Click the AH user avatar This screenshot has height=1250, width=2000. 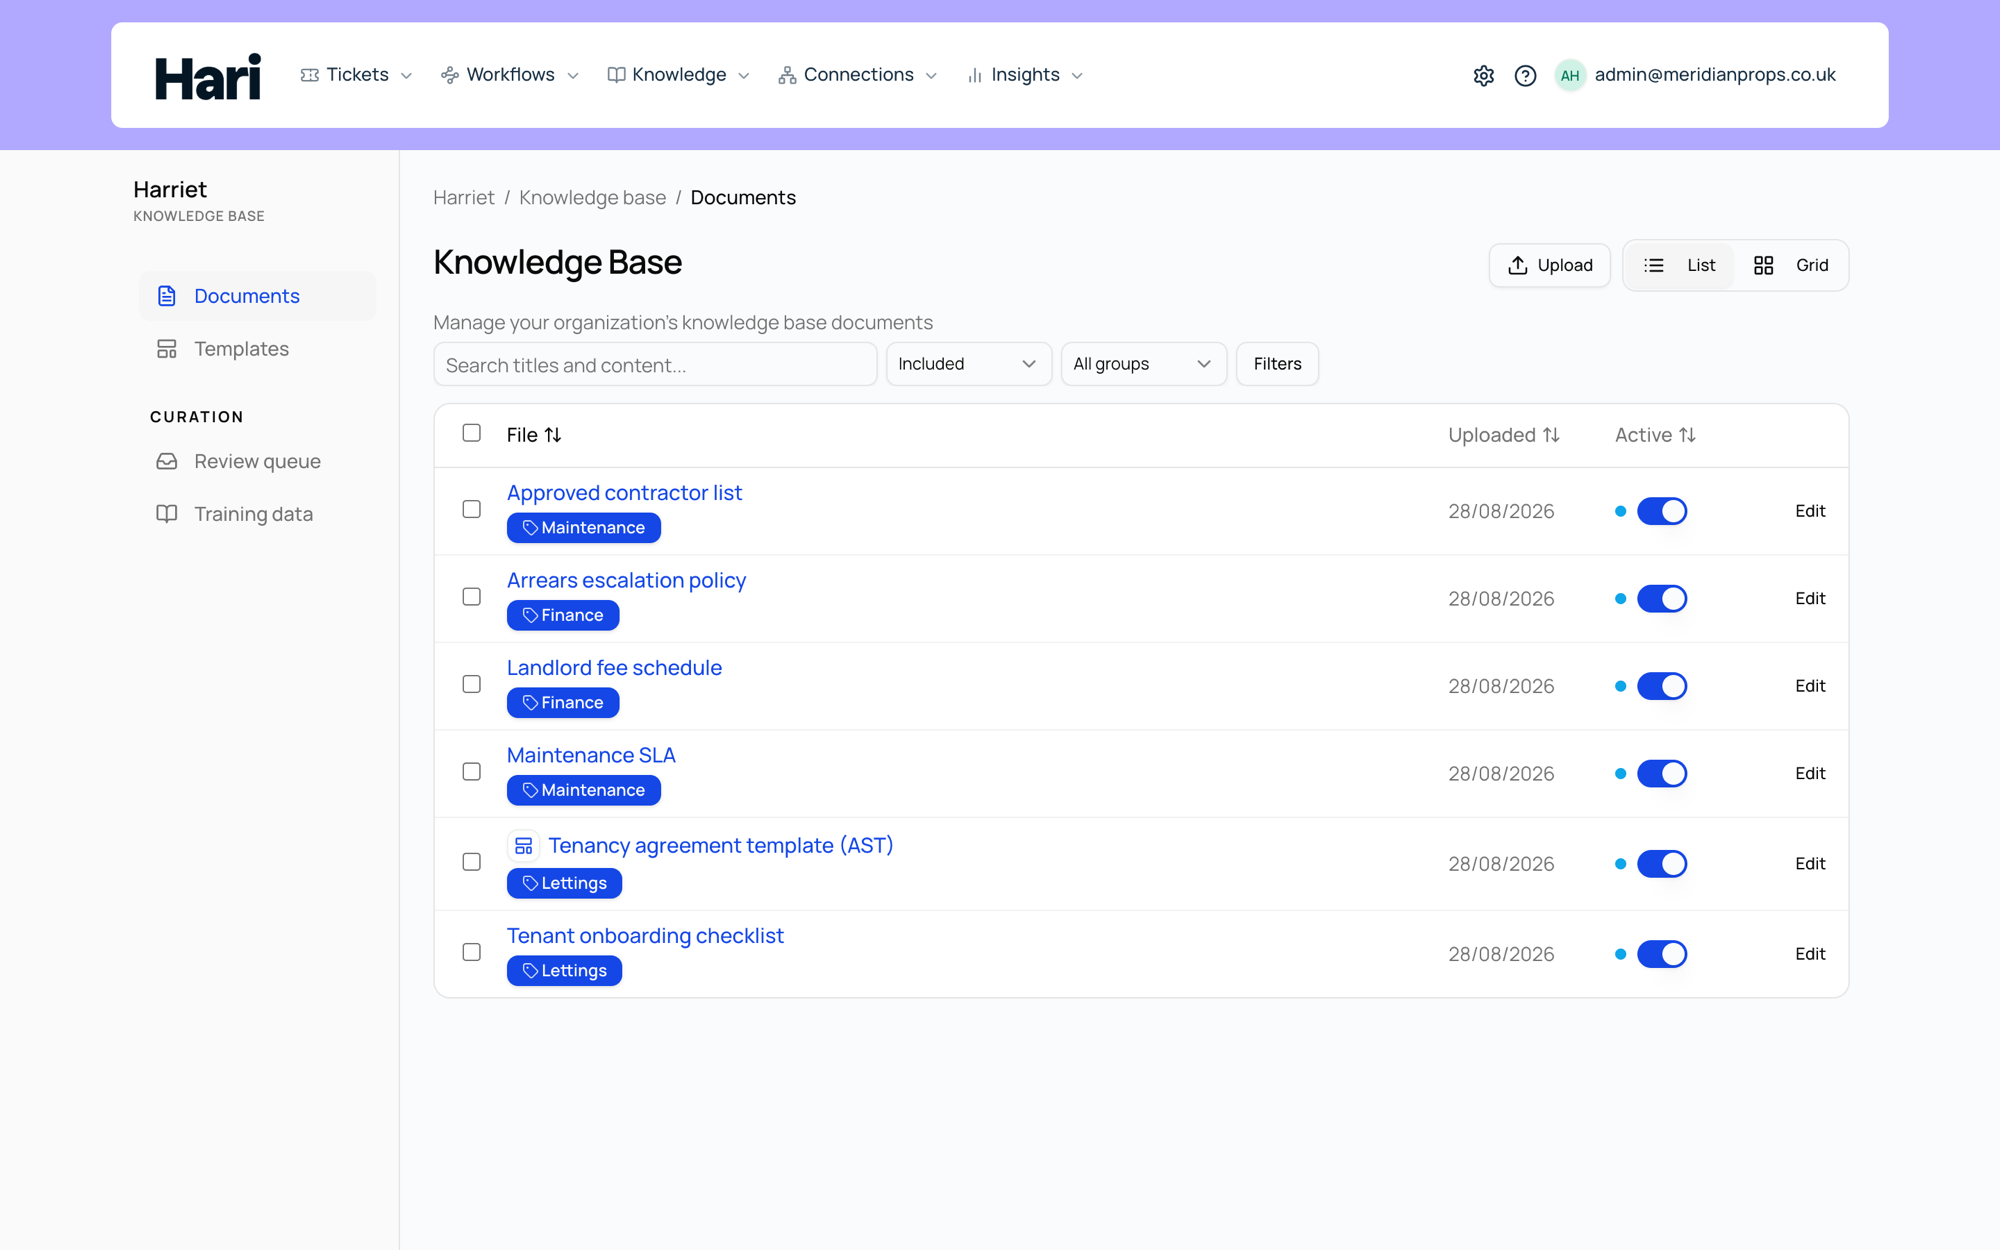(1570, 75)
